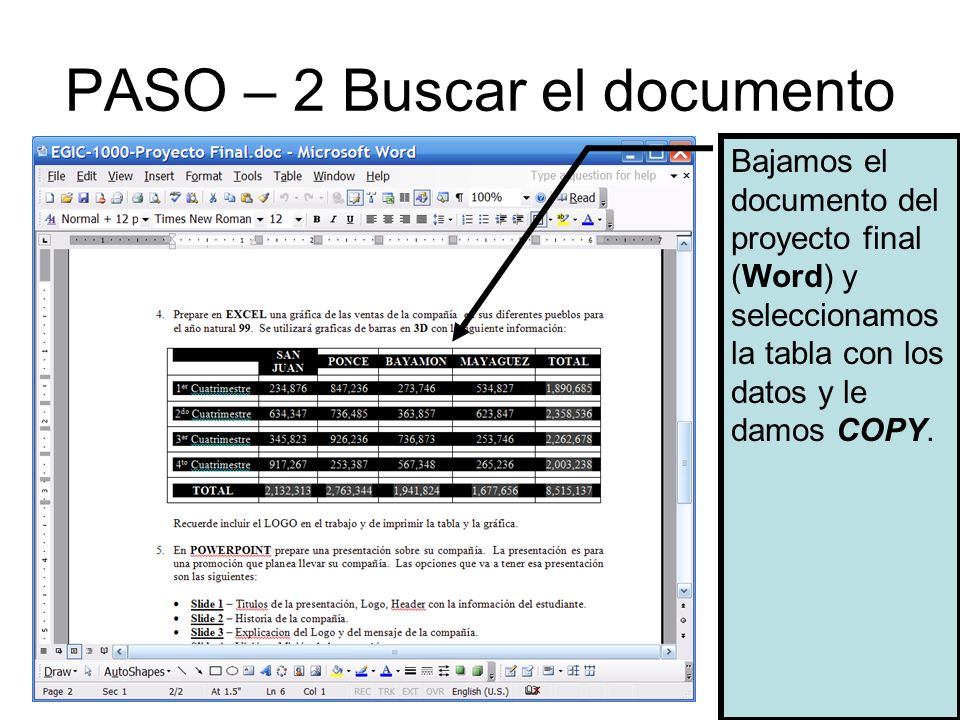Open the 100% zoom dropdown
Viewport: 960px width, 720px height.
(x=526, y=198)
